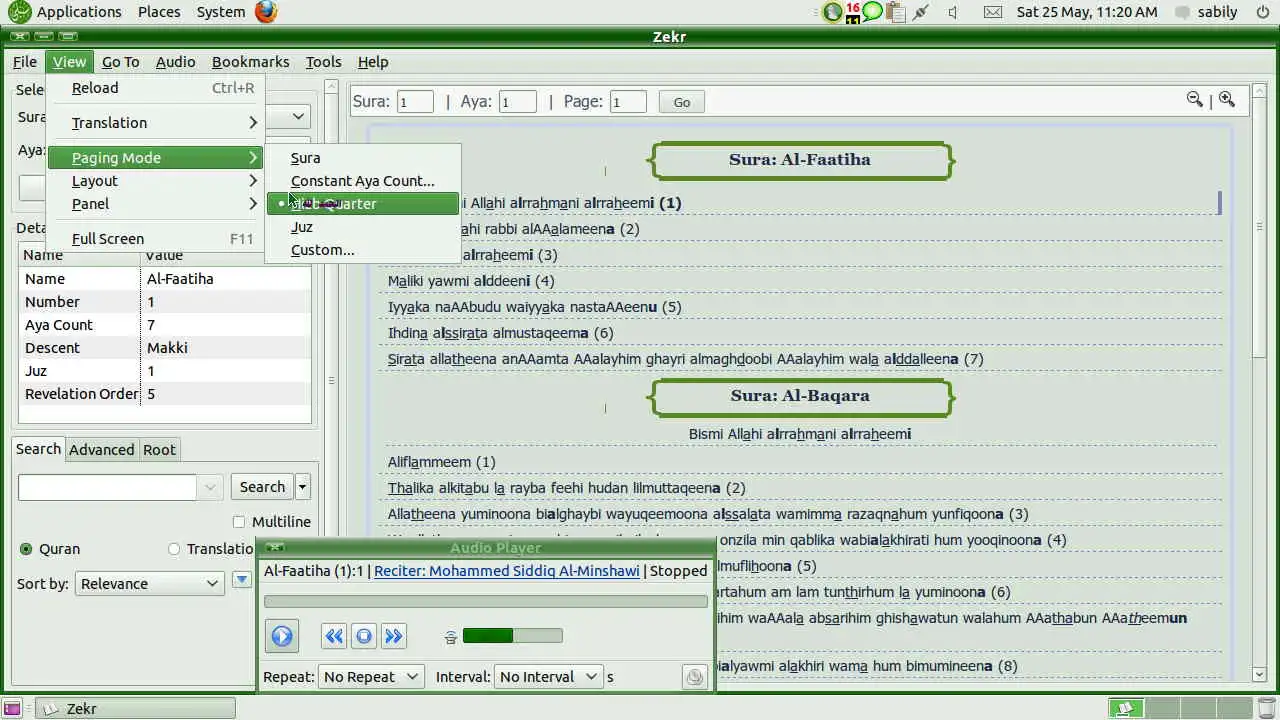The image size is (1280, 720).
Task: Click the blue arrow toggle beside Sort by
Action: tap(241, 580)
